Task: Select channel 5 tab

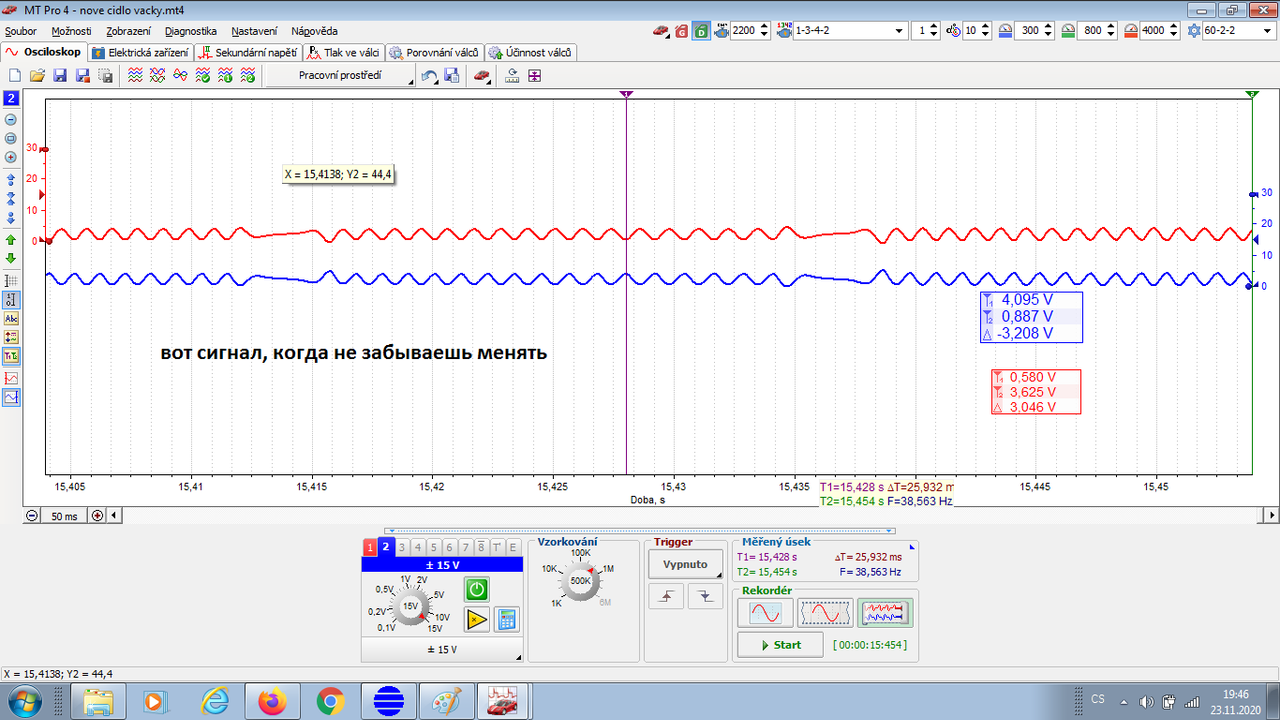Action: [434, 548]
